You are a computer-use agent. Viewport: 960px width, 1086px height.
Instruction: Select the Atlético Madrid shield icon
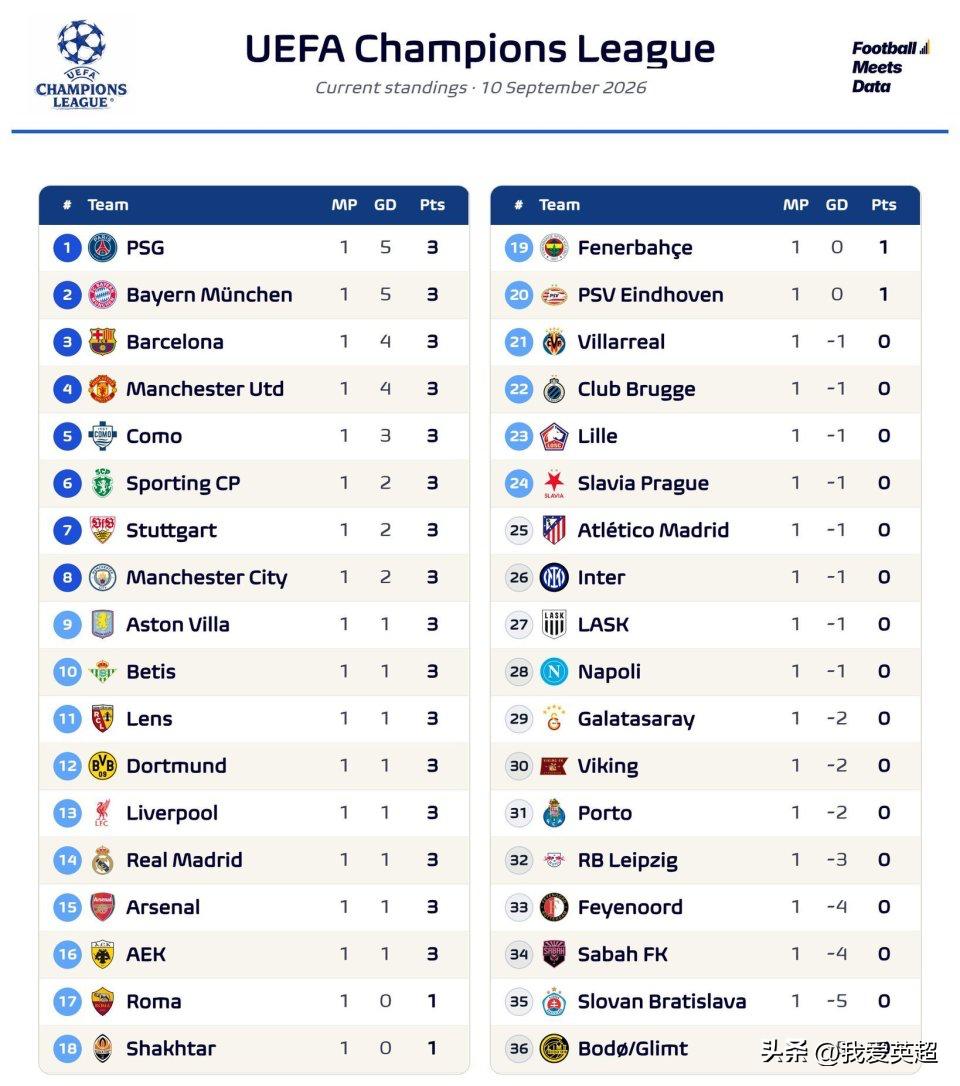pos(554,530)
